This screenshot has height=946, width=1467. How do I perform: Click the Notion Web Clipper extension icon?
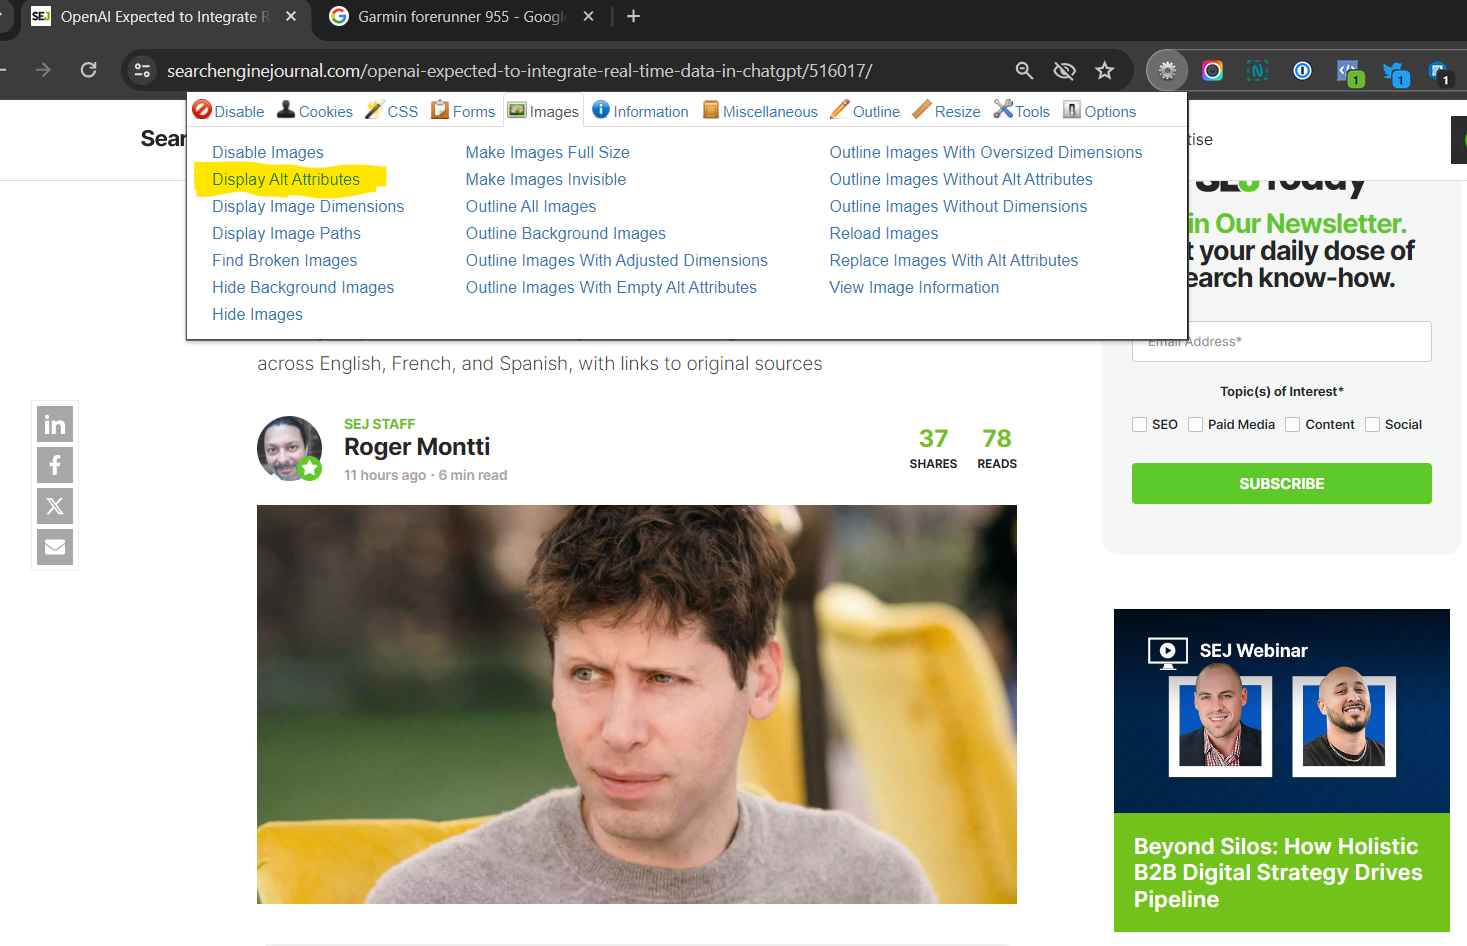pyautogui.click(x=1257, y=70)
